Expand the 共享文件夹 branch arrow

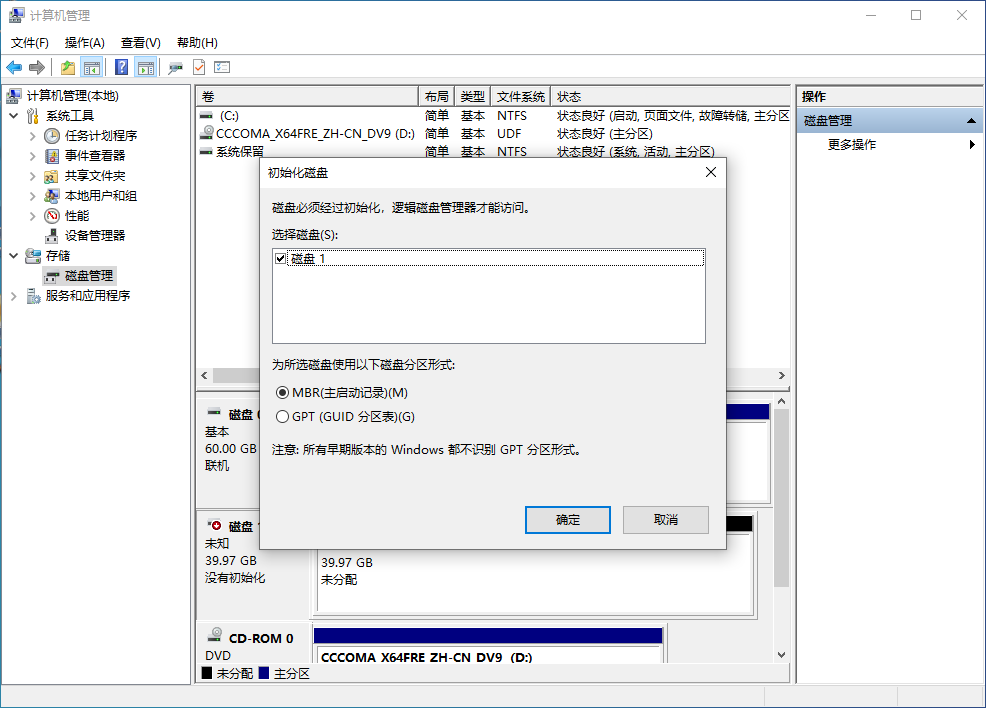click(33, 176)
